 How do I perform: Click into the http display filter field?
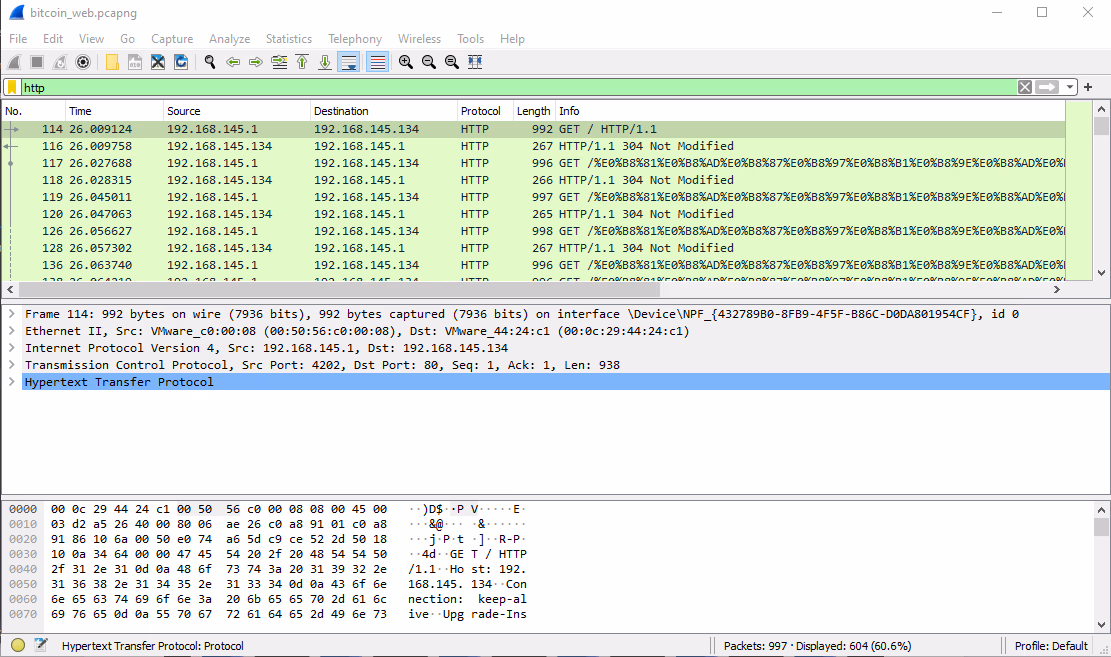pos(517,87)
